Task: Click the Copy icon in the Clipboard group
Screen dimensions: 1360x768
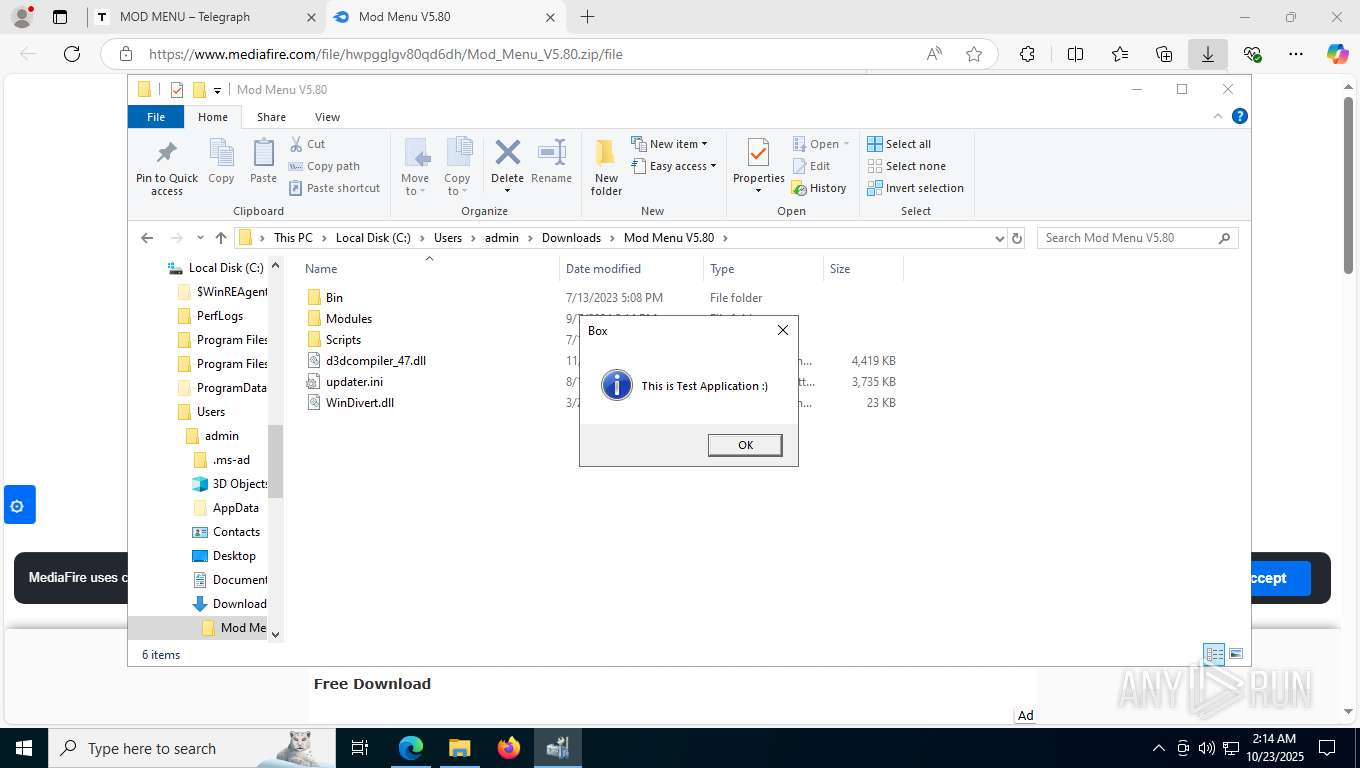Action: click(221, 153)
